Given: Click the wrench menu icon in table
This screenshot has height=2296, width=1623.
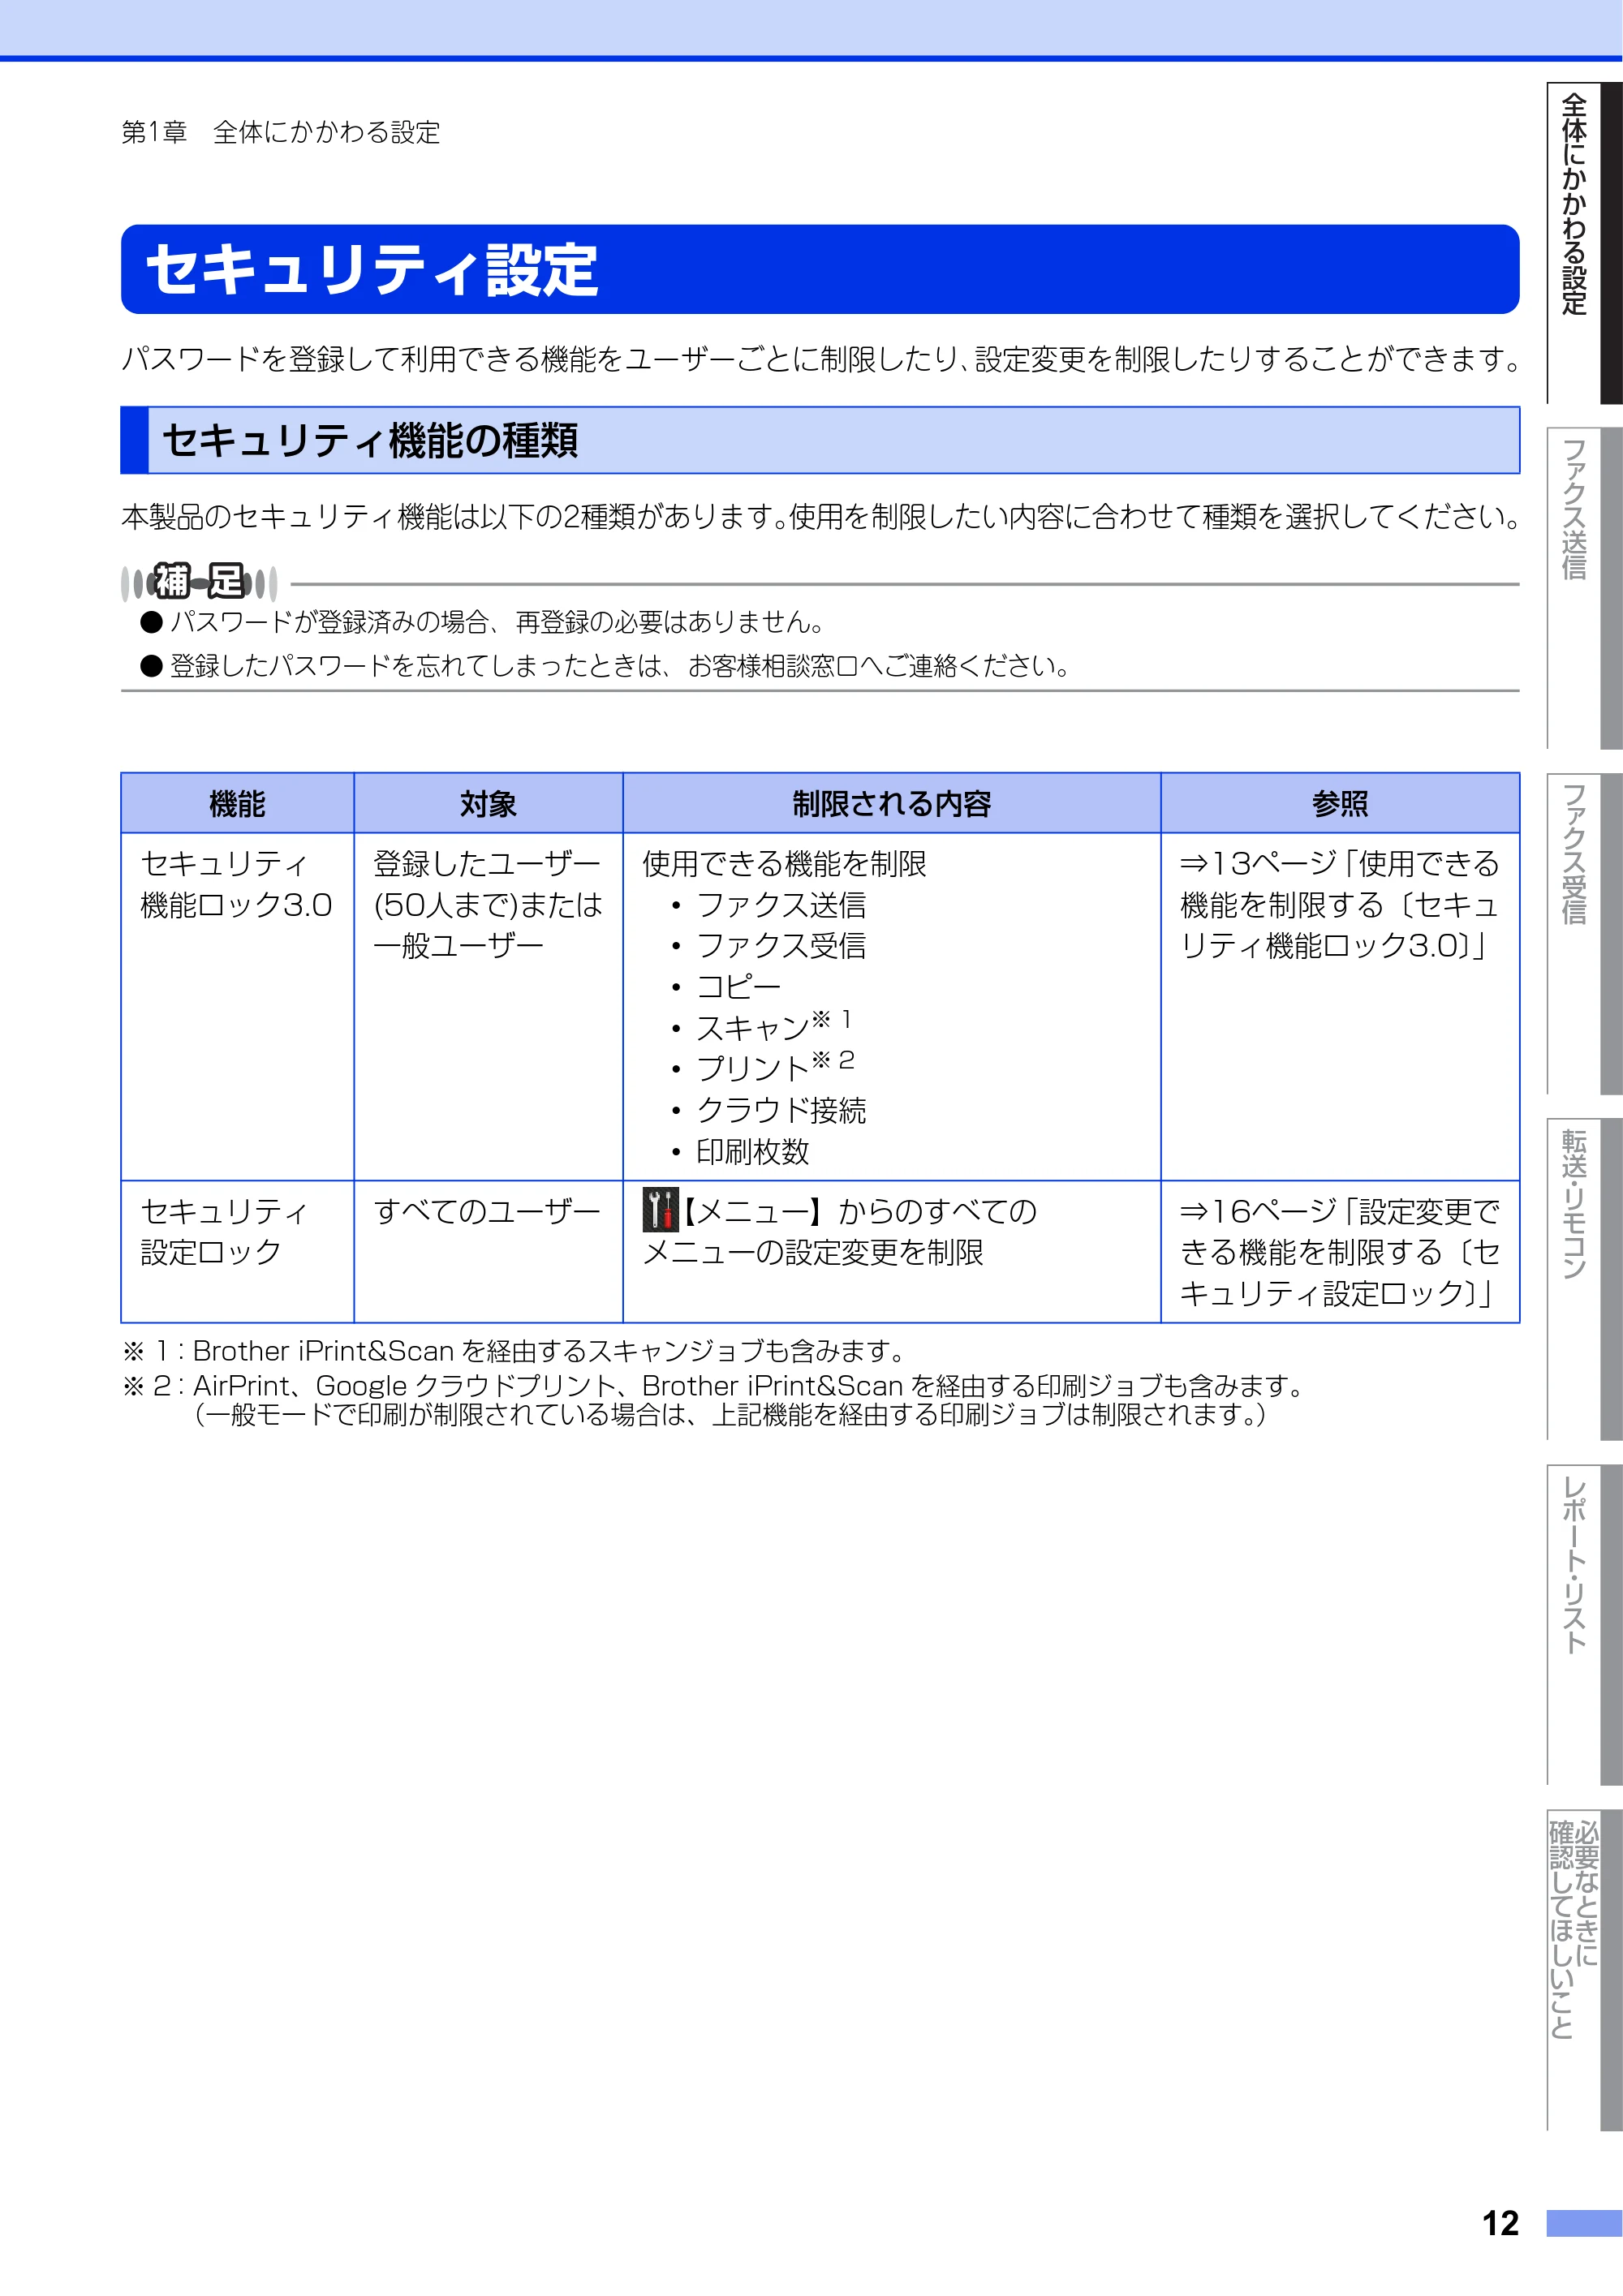Looking at the screenshot, I should click(660, 1210).
